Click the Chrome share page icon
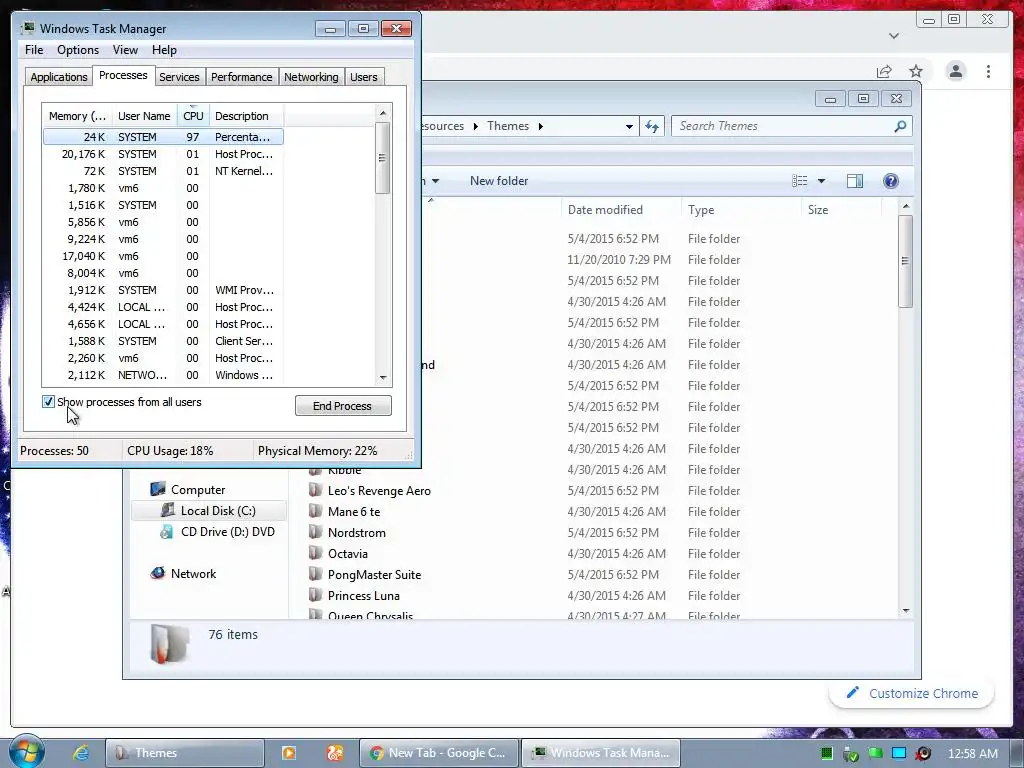This screenshot has height=768, width=1024. pos(884,71)
